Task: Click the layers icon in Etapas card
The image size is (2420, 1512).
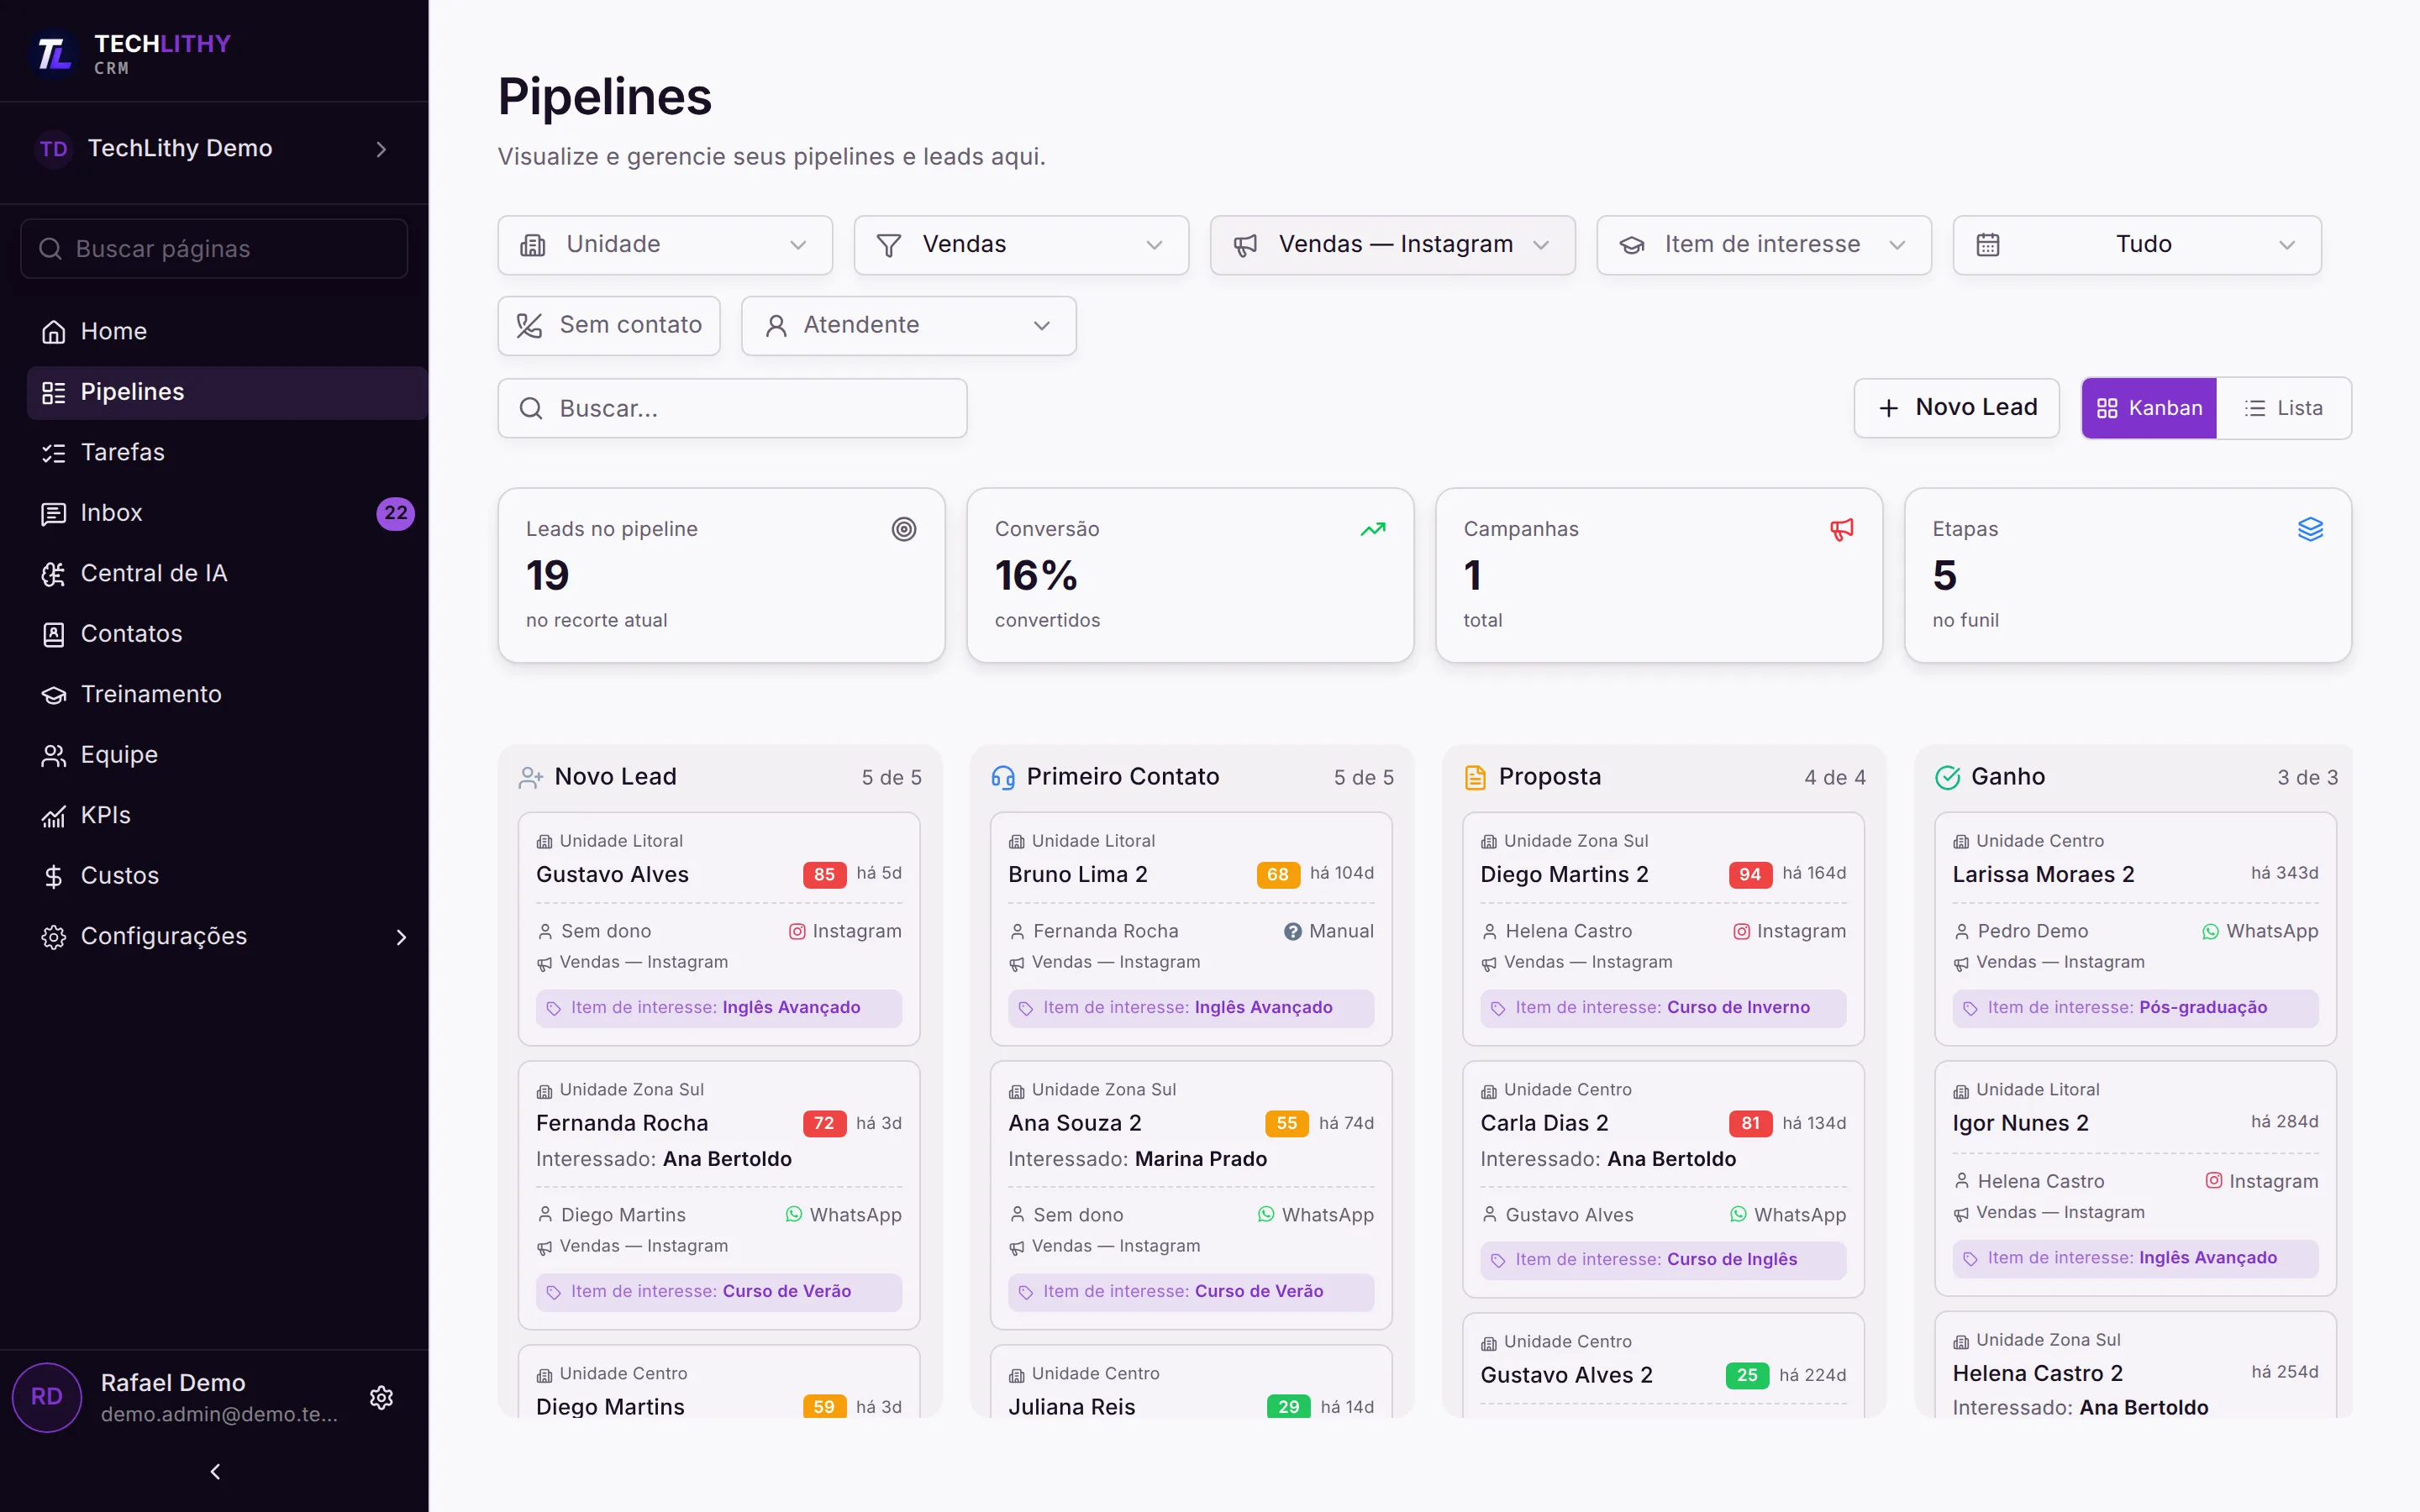Action: (x=2310, y=529)
